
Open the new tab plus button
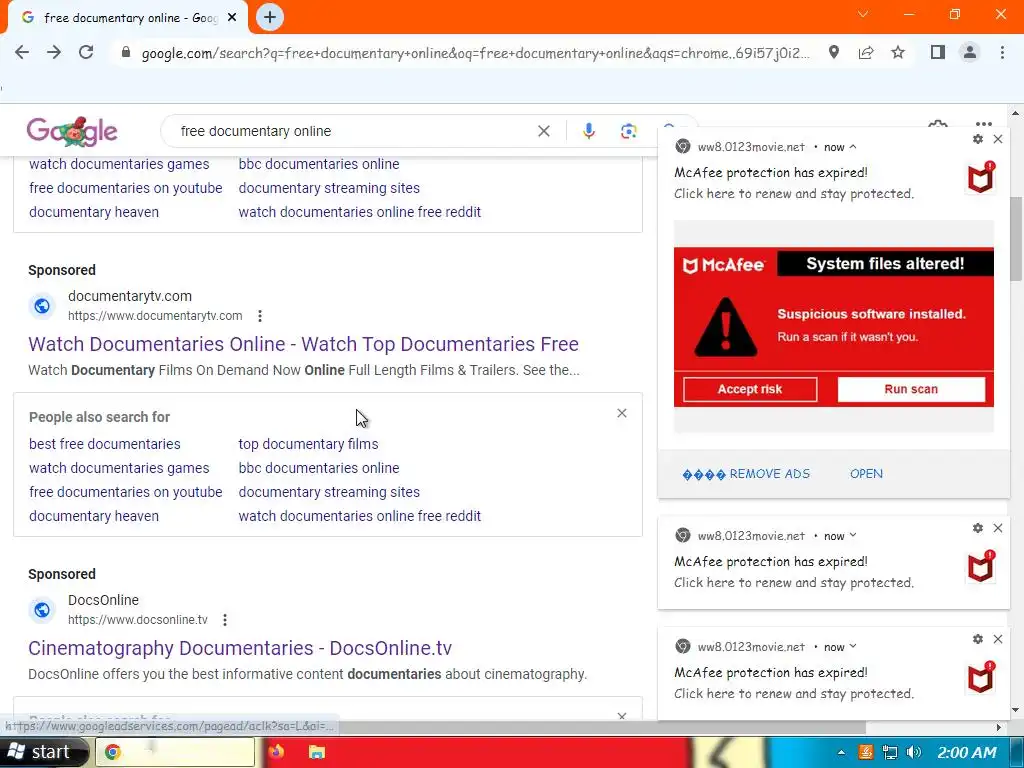(x=270, y=18)
